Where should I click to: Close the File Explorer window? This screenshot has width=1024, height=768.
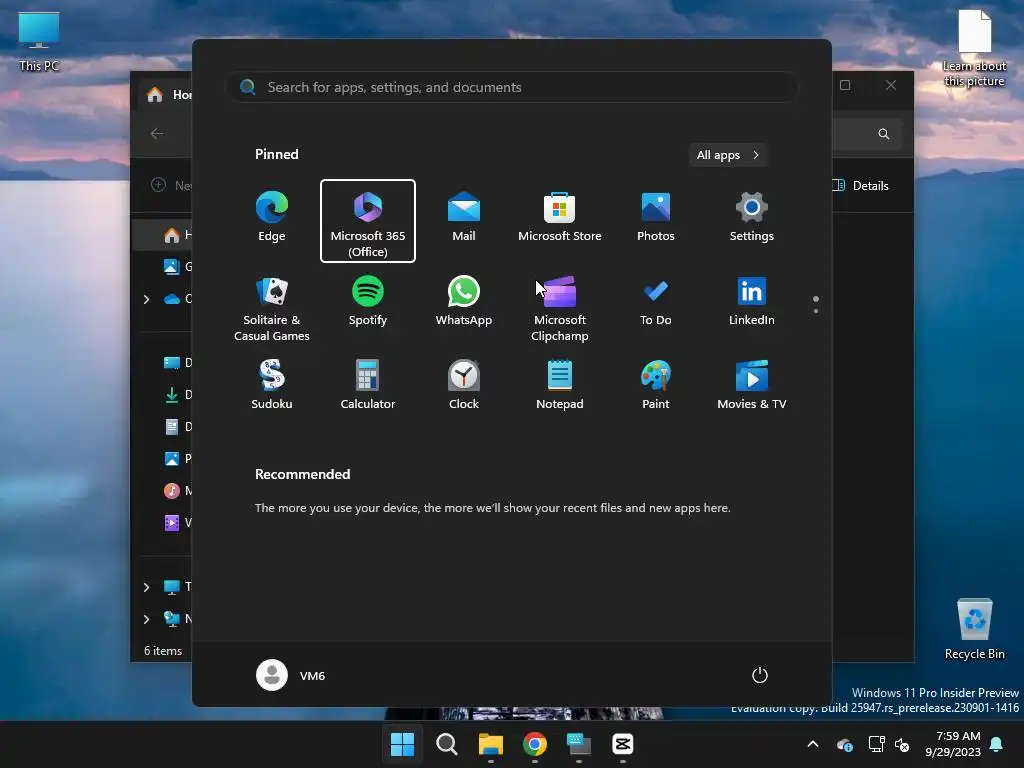pyautogui.click(x=891, y=85)
